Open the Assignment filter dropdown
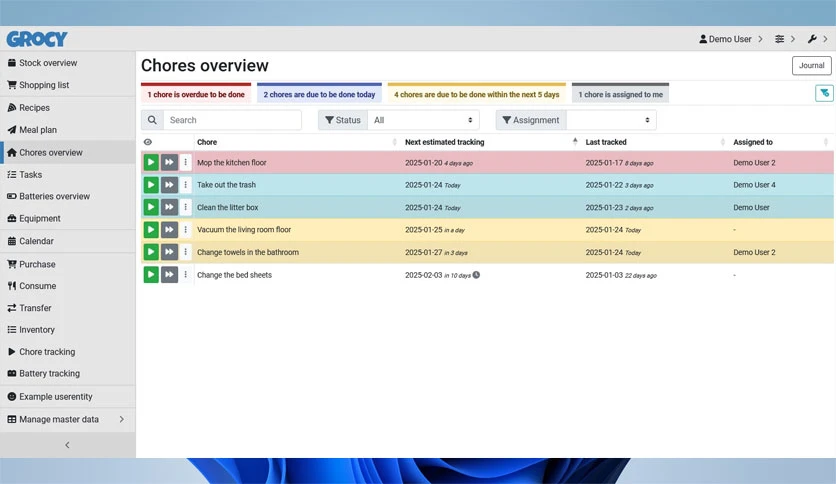The height and width of the screenshot is (484, 836). pyautogui.click(x=611, y=120)
